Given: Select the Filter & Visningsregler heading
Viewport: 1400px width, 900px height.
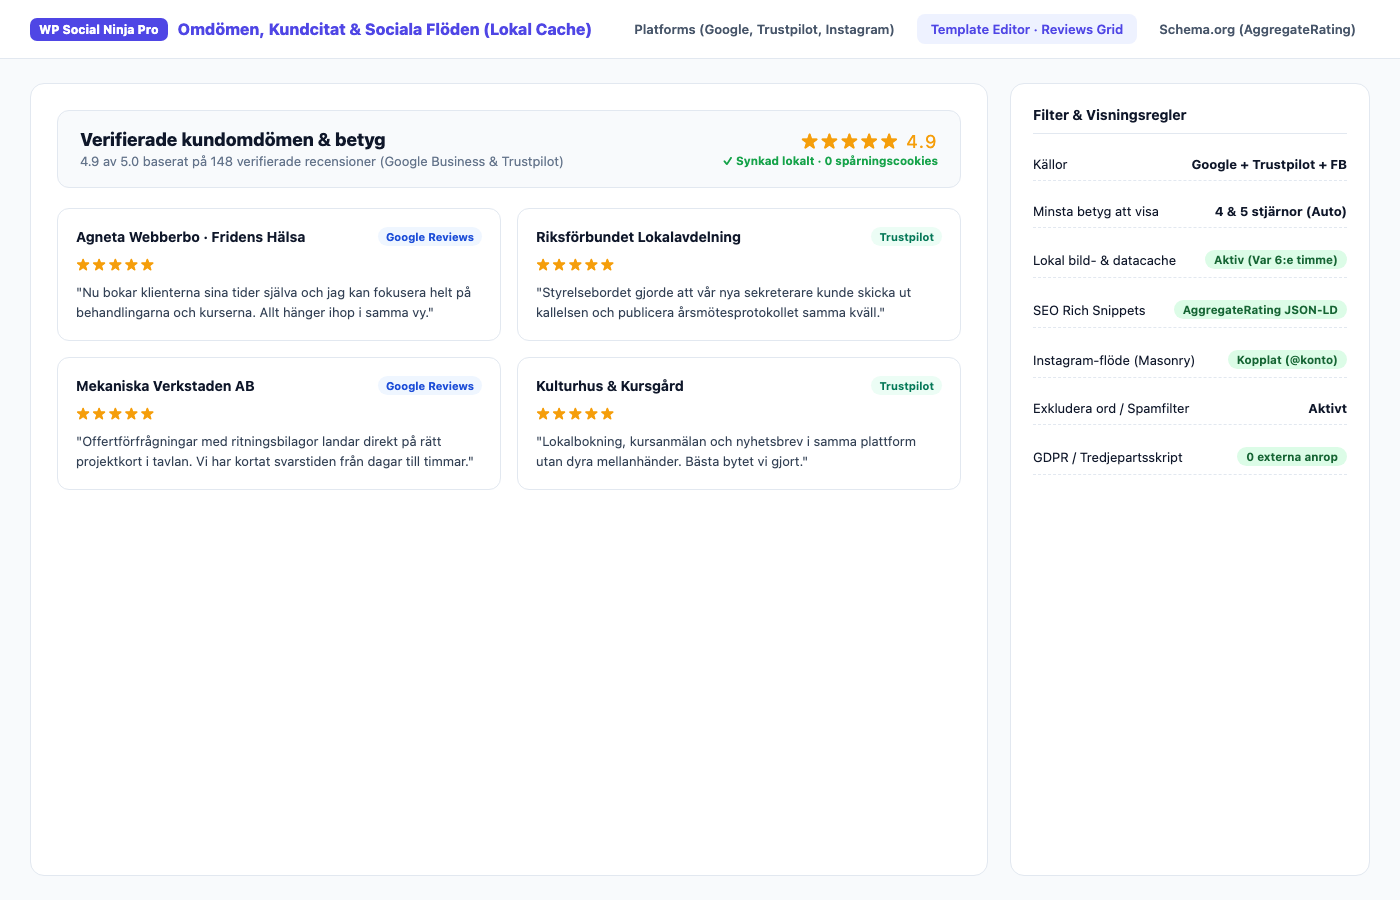Looking at the screenshot, I should point(1109,115).
